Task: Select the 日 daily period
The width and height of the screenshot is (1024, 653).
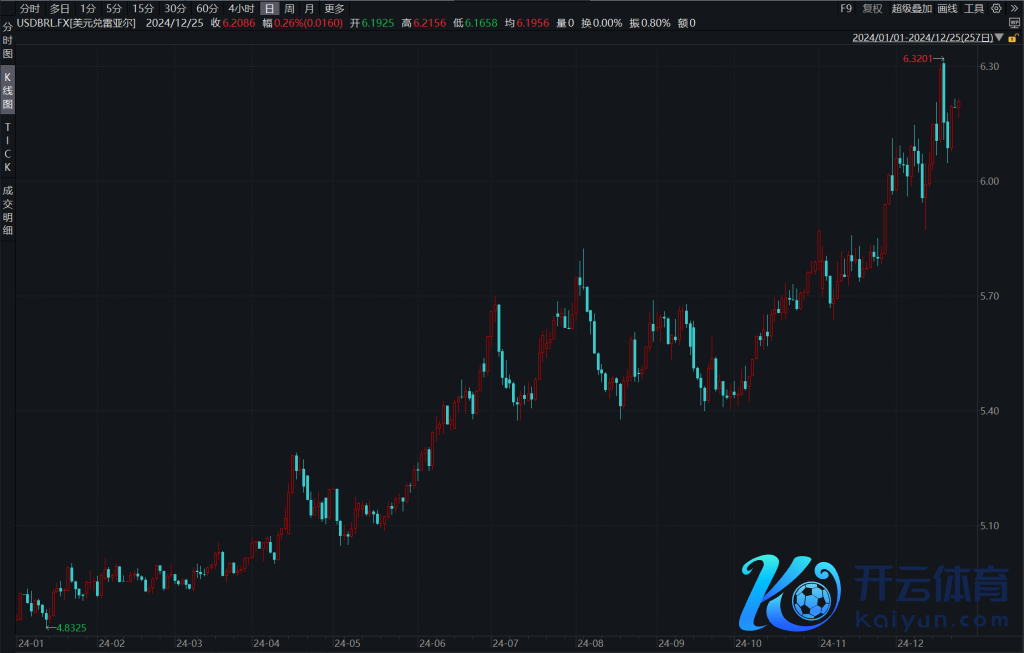Action: 268,8
